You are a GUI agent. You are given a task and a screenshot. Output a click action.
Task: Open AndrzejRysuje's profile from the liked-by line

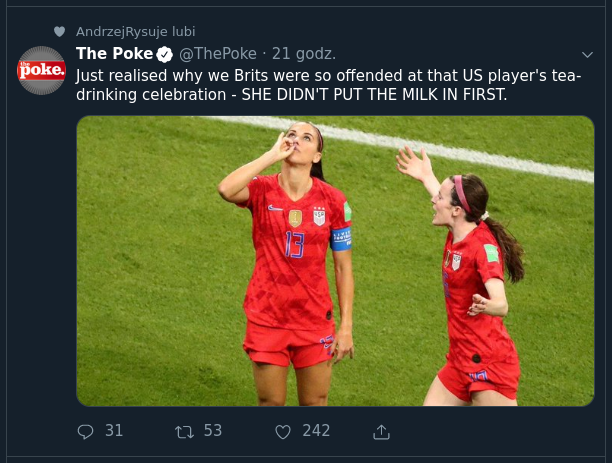point(122,32)
